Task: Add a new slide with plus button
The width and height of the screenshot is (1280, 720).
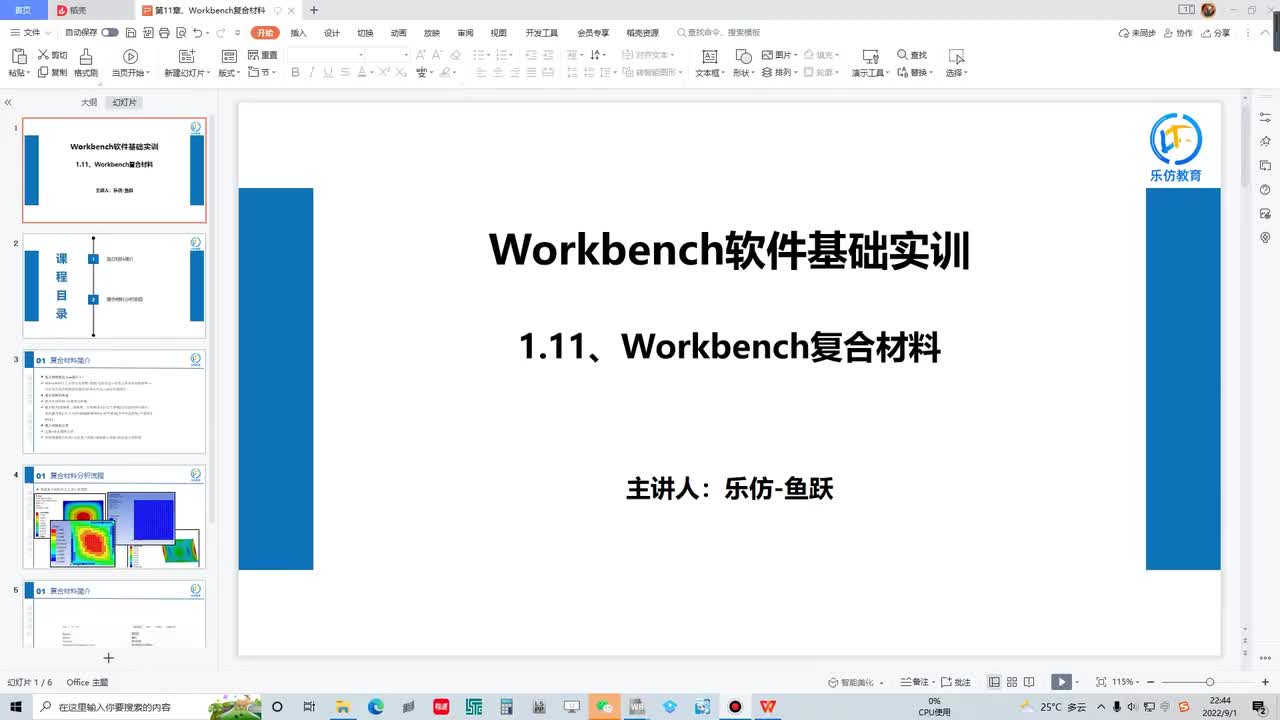Action: [x=109, y=657]
